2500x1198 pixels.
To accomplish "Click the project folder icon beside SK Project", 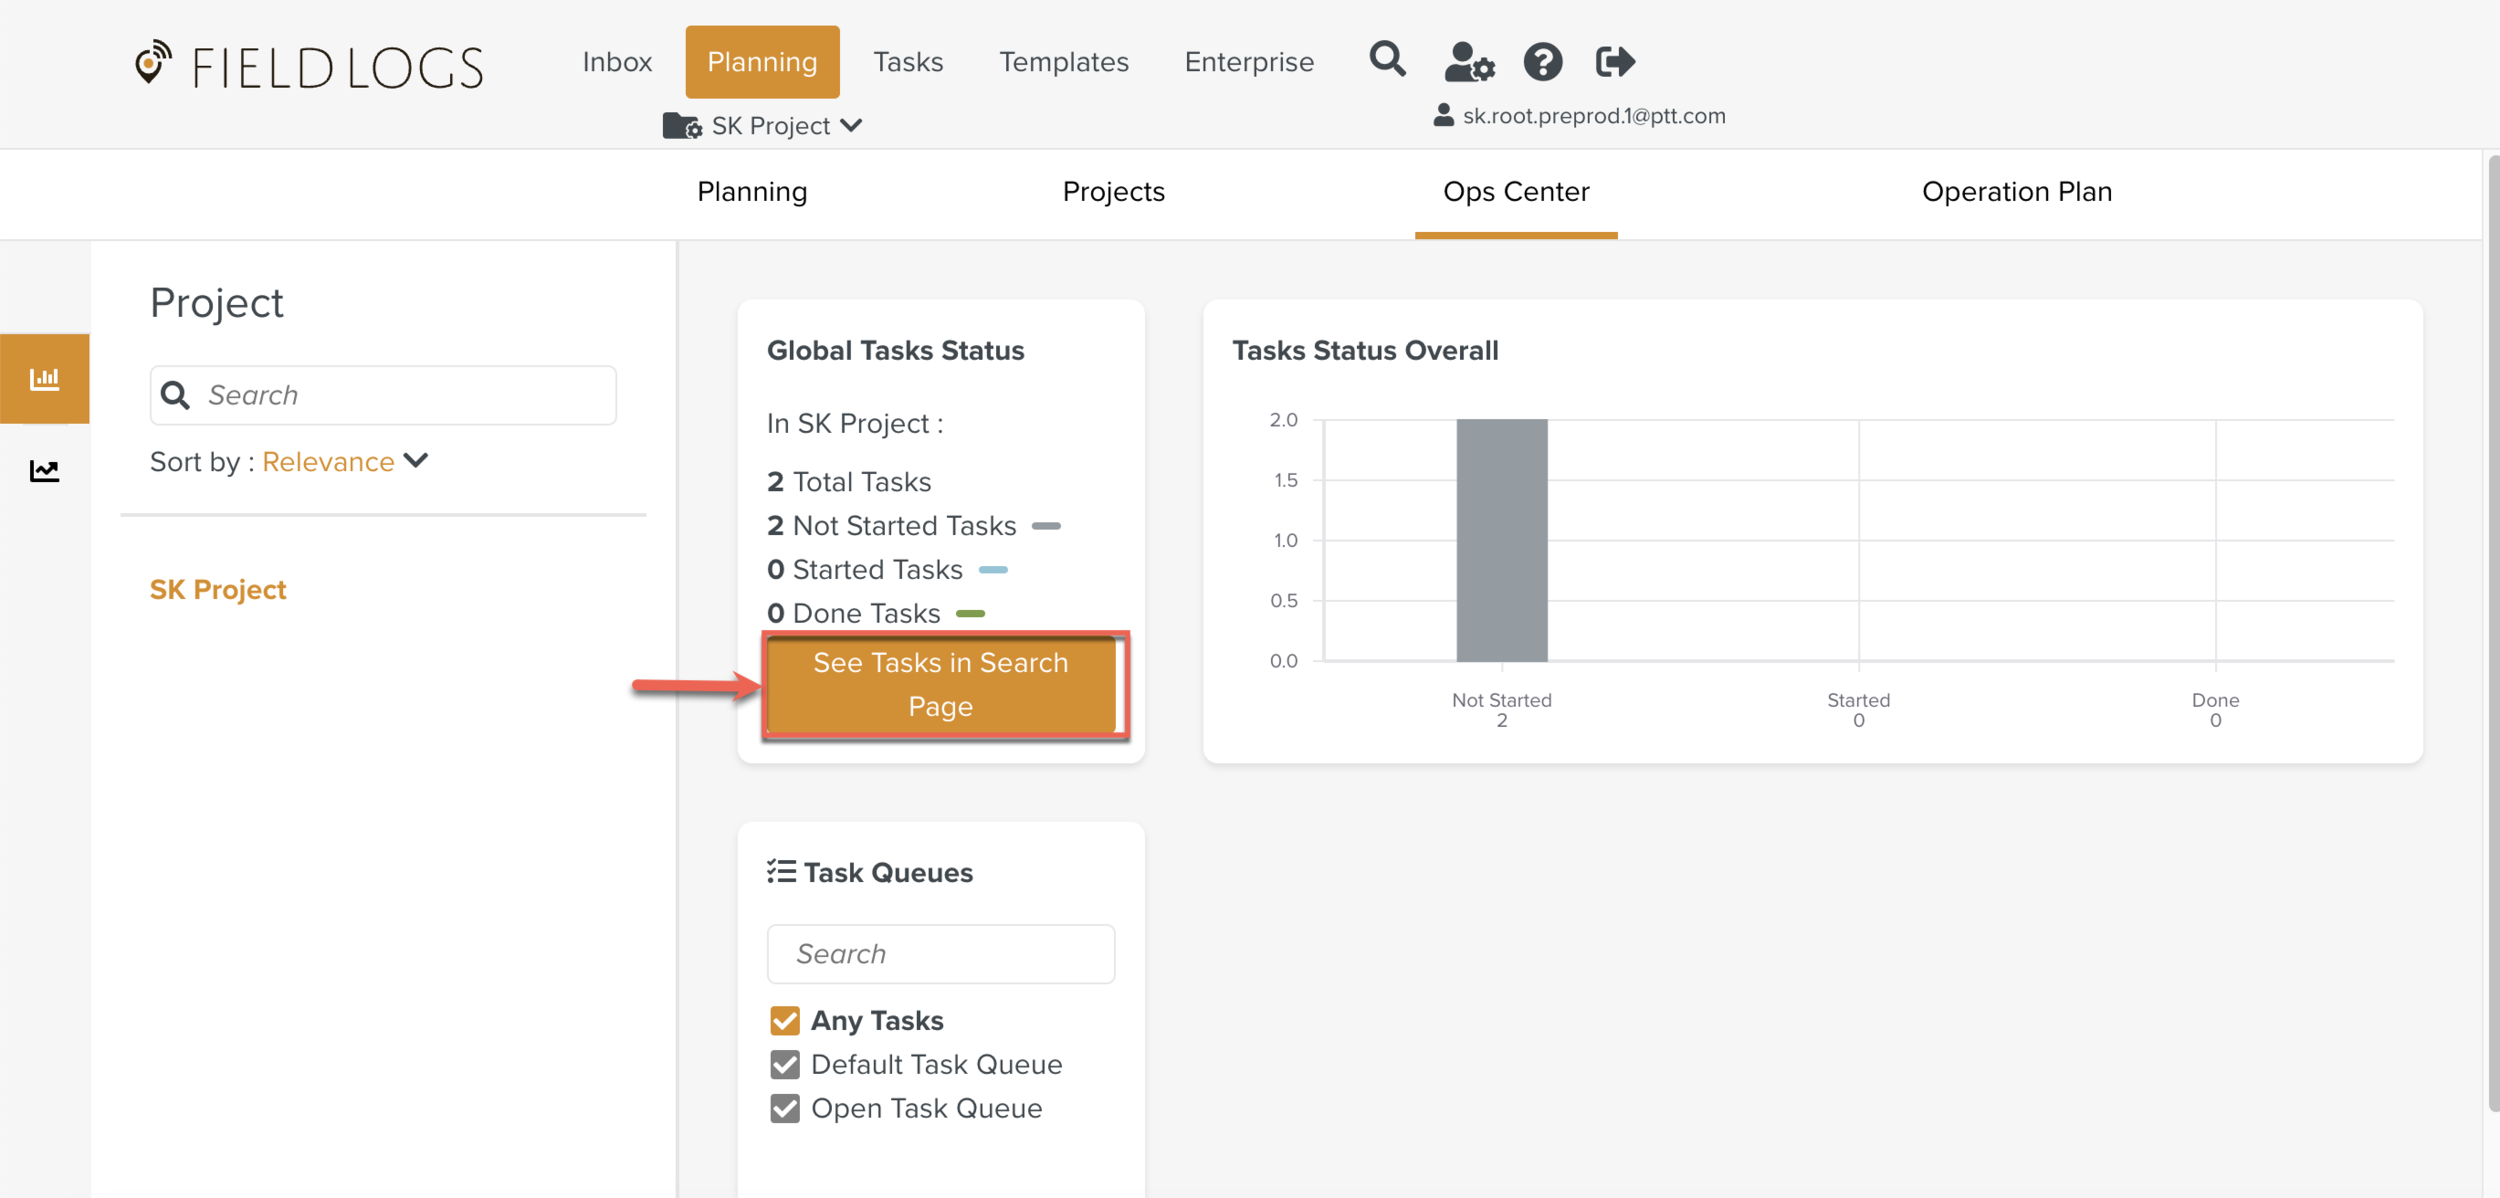I will click(682, 126).
